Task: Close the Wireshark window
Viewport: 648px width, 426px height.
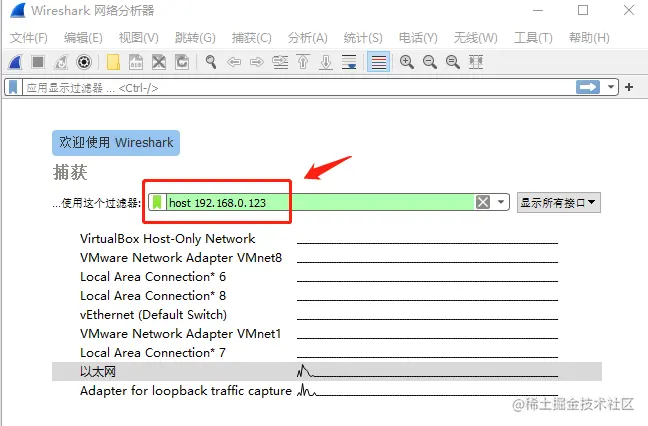Action: point(629,10)
